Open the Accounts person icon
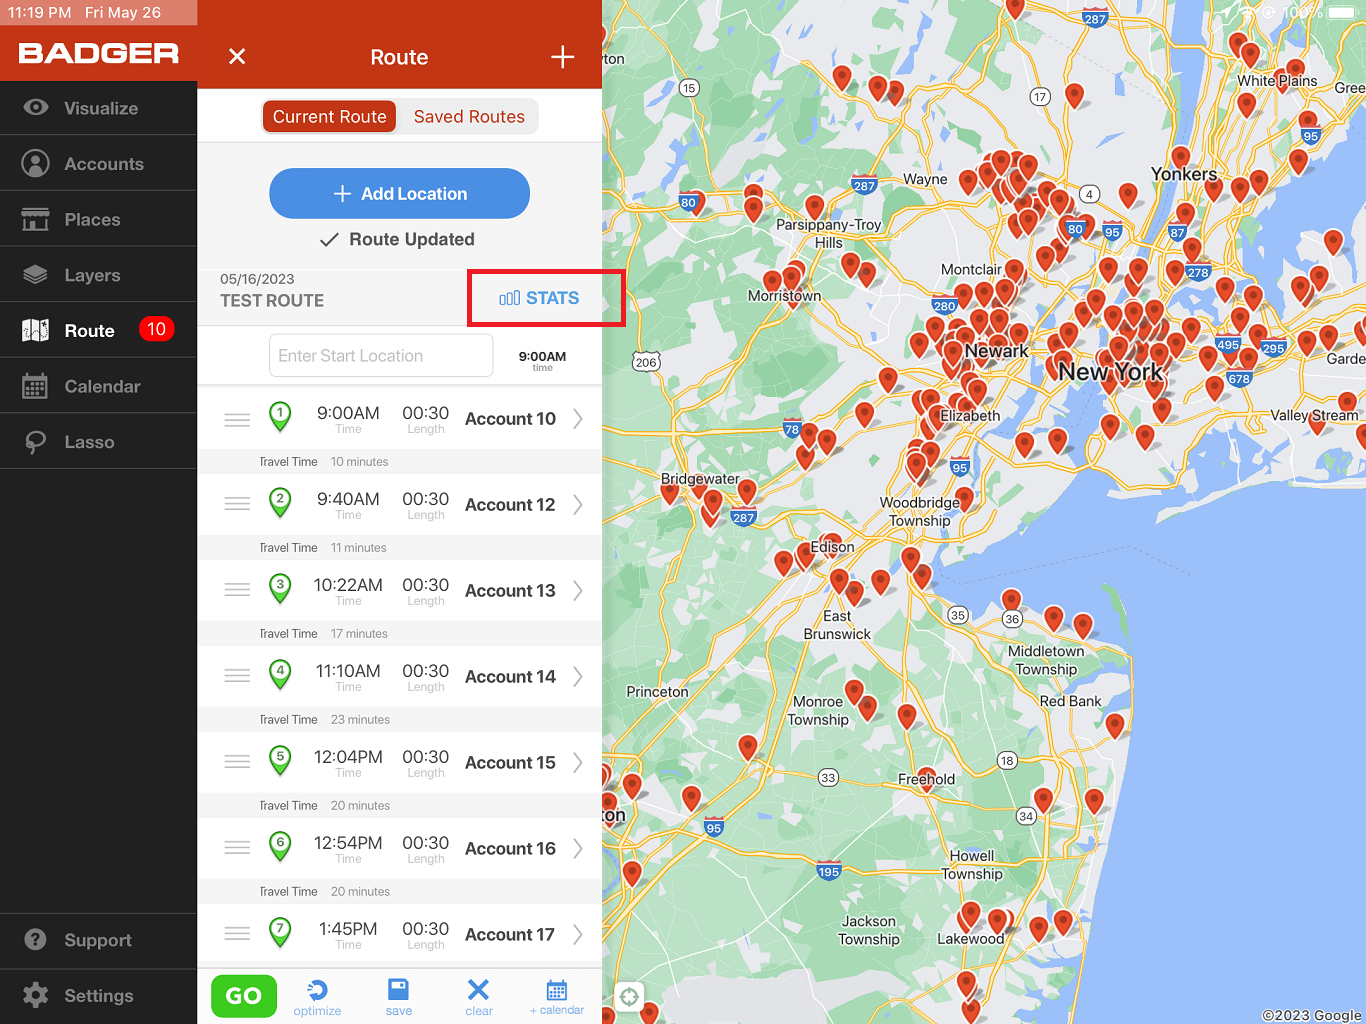This screenshot has width=1366, height=1024. coord(36,163)
